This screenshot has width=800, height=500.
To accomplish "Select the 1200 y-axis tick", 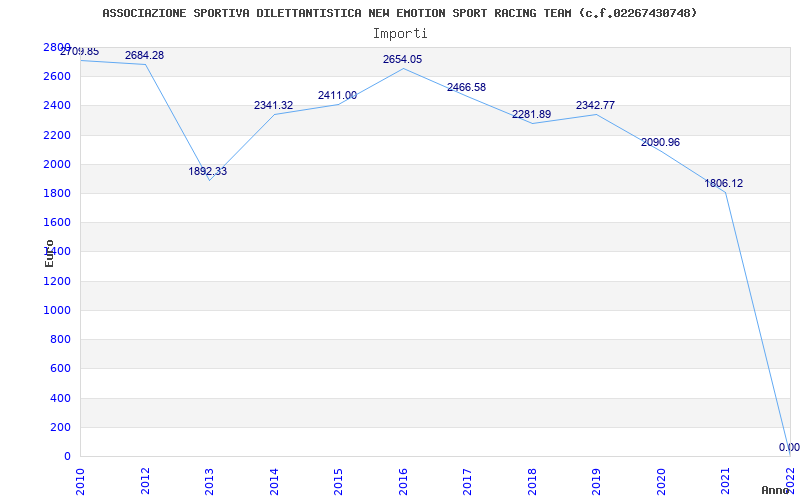I will click(x=57, y=281).
